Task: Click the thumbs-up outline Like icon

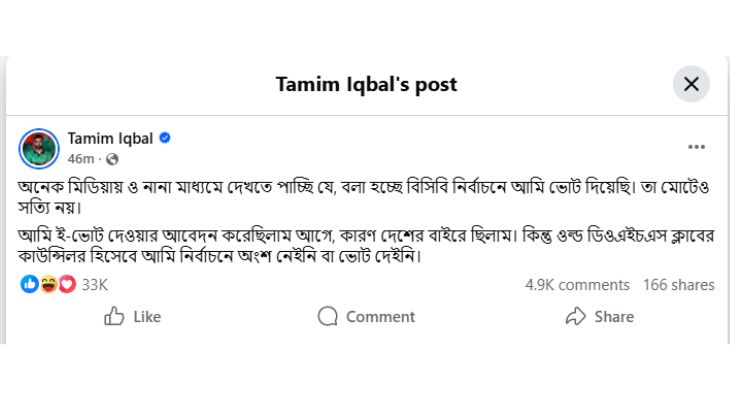Action: point(114,317)
